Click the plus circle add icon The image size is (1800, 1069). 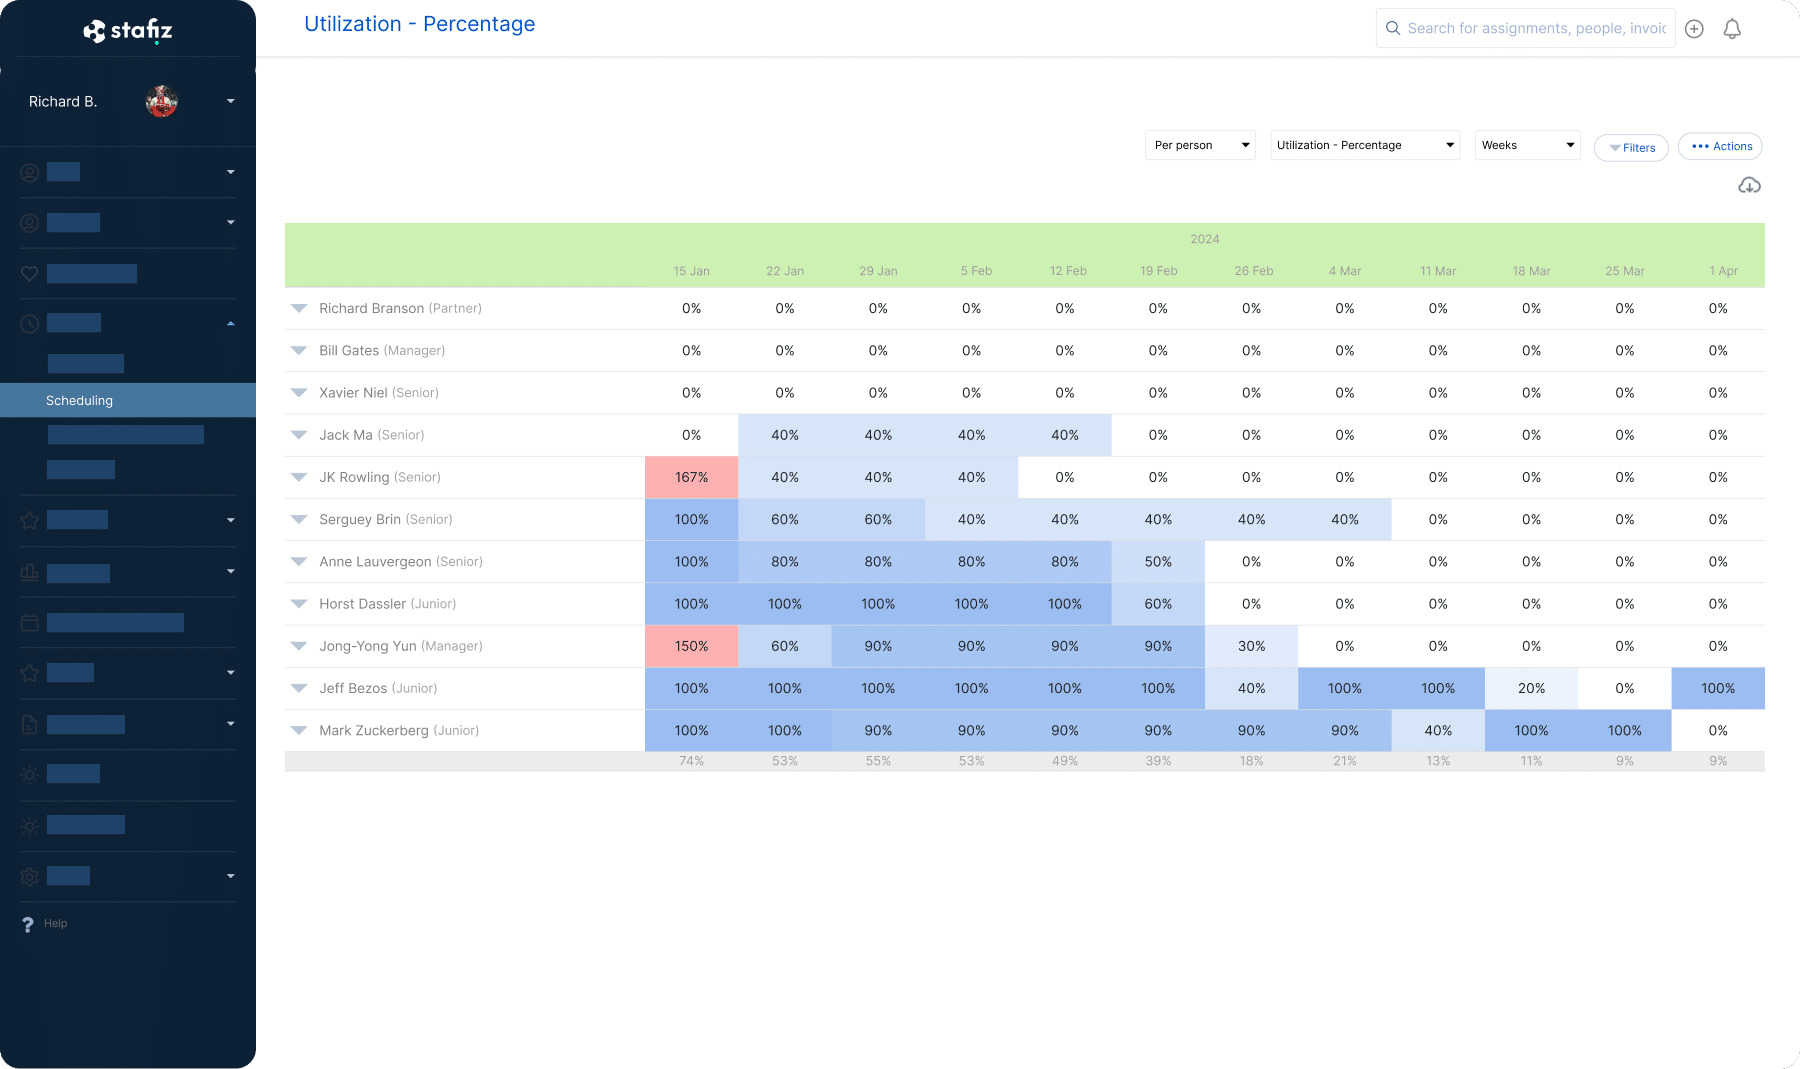point(1694,29)
